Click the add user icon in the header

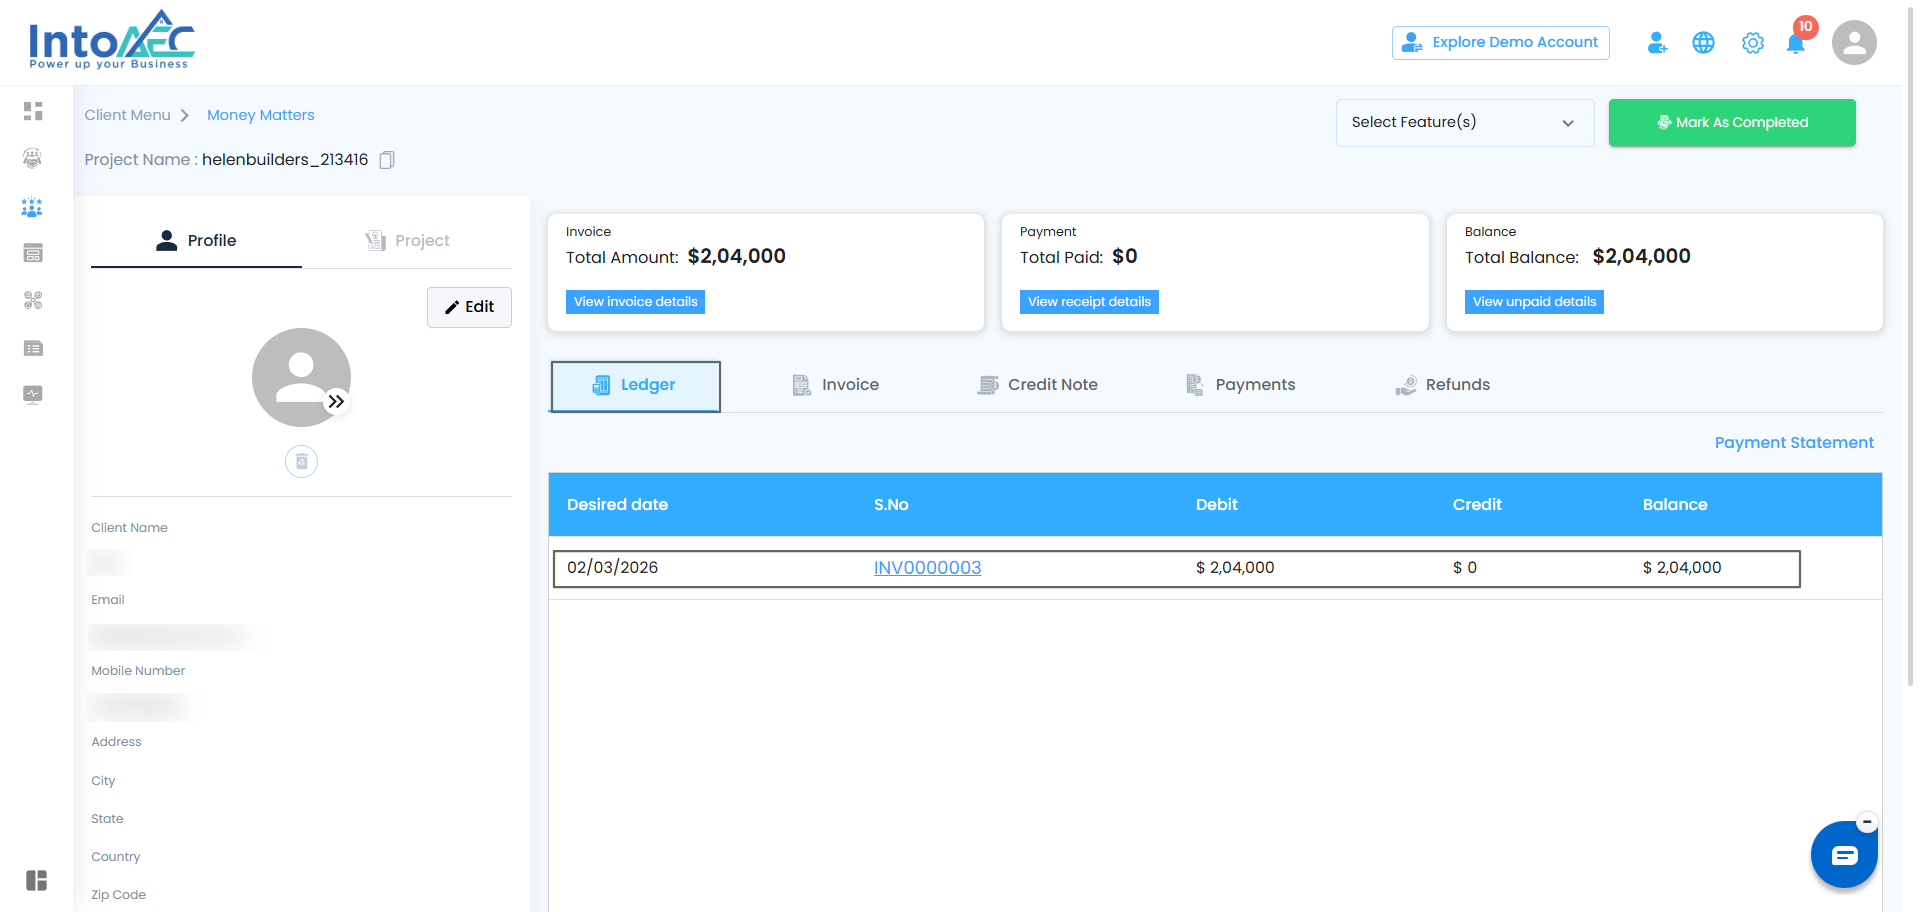[1657, 43]
